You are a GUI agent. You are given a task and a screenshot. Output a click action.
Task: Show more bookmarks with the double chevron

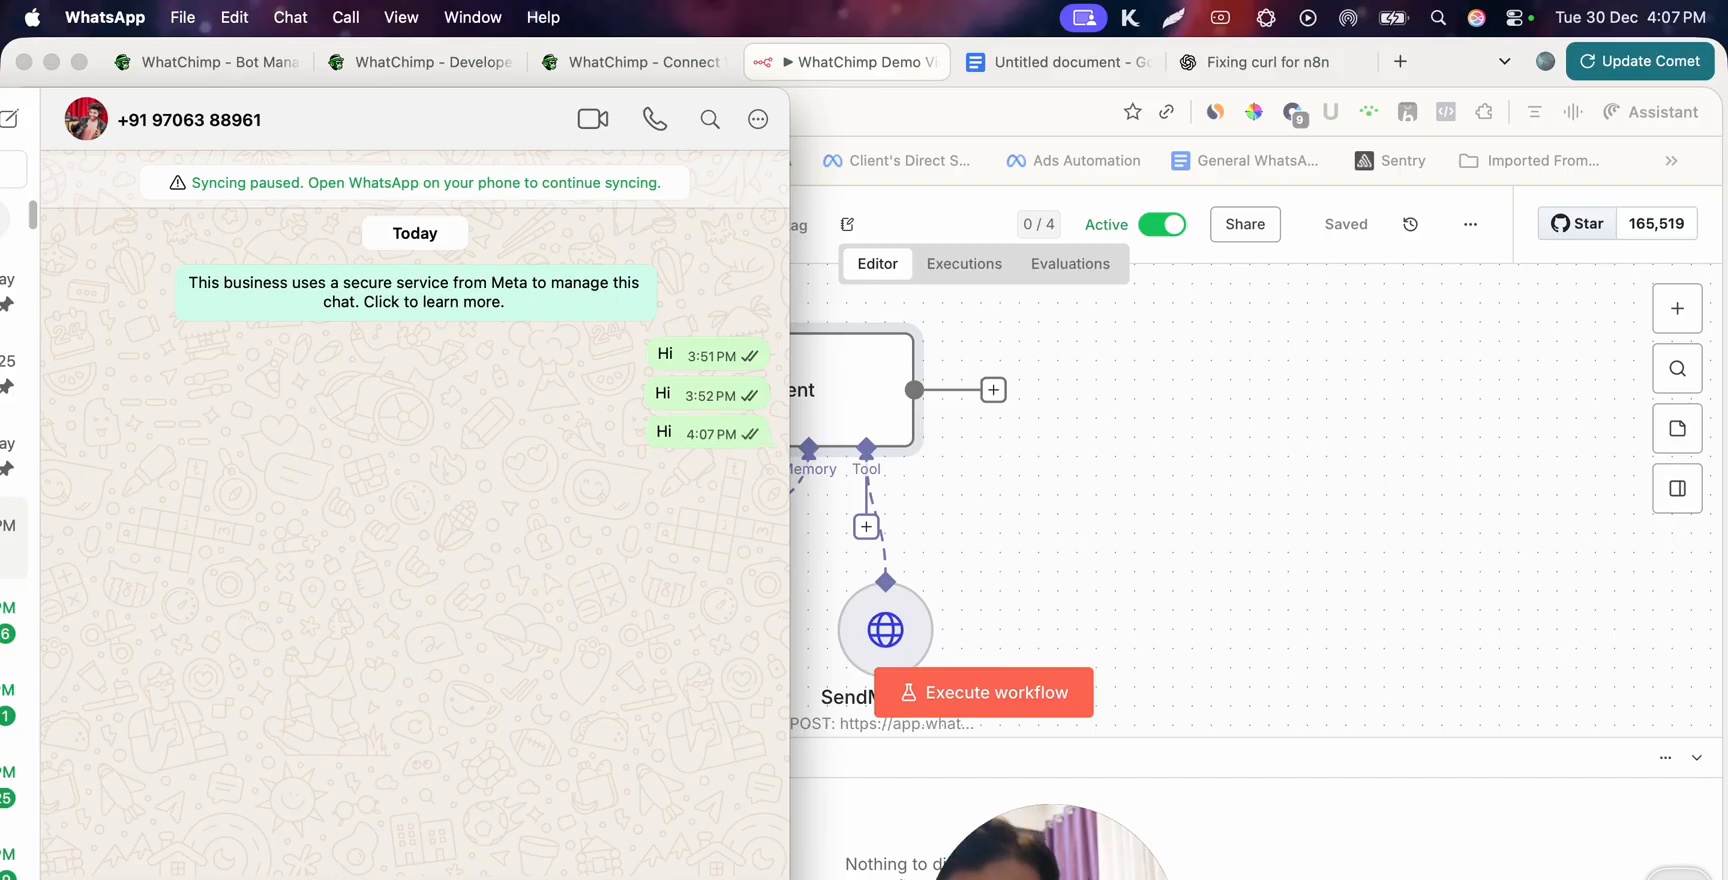tap(1671, 161)
